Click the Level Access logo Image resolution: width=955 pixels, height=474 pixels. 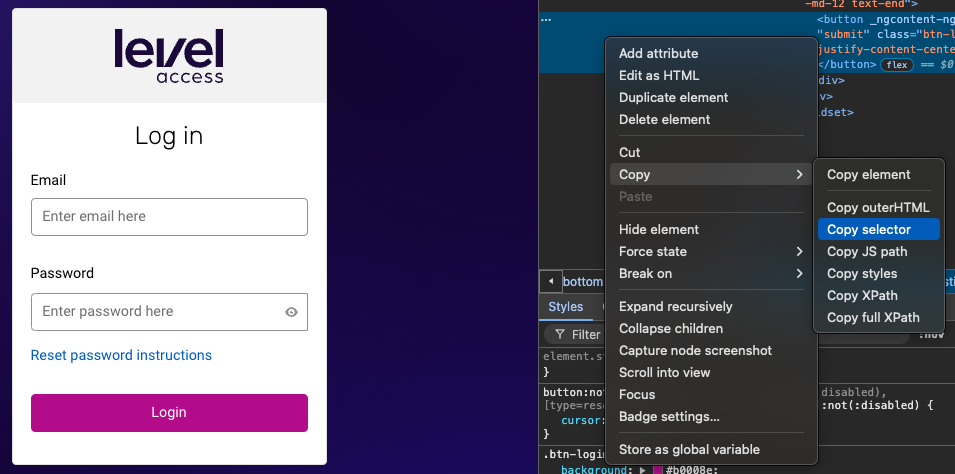pyautogui.click(x=169, y=55)
